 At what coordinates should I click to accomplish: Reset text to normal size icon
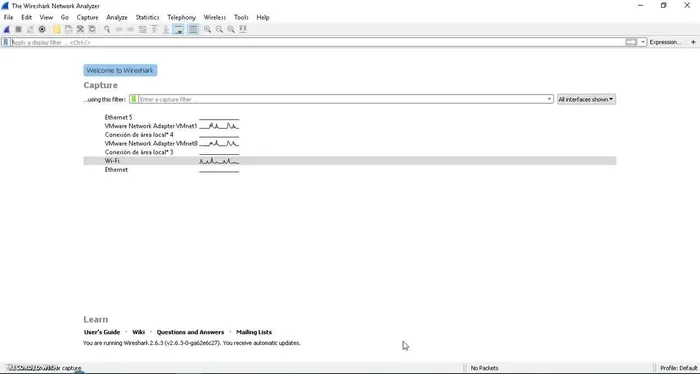231,29
